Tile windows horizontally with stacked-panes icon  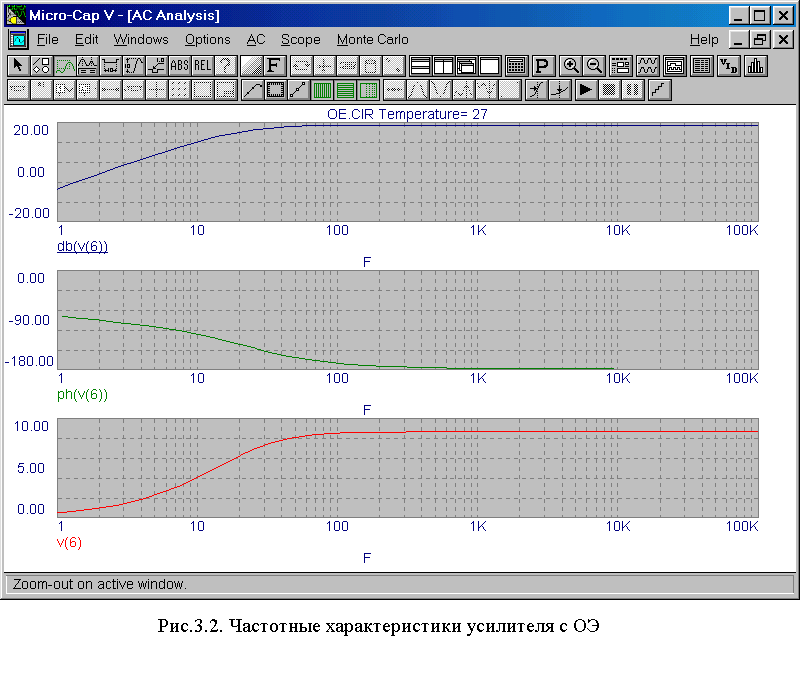point(420,66)
